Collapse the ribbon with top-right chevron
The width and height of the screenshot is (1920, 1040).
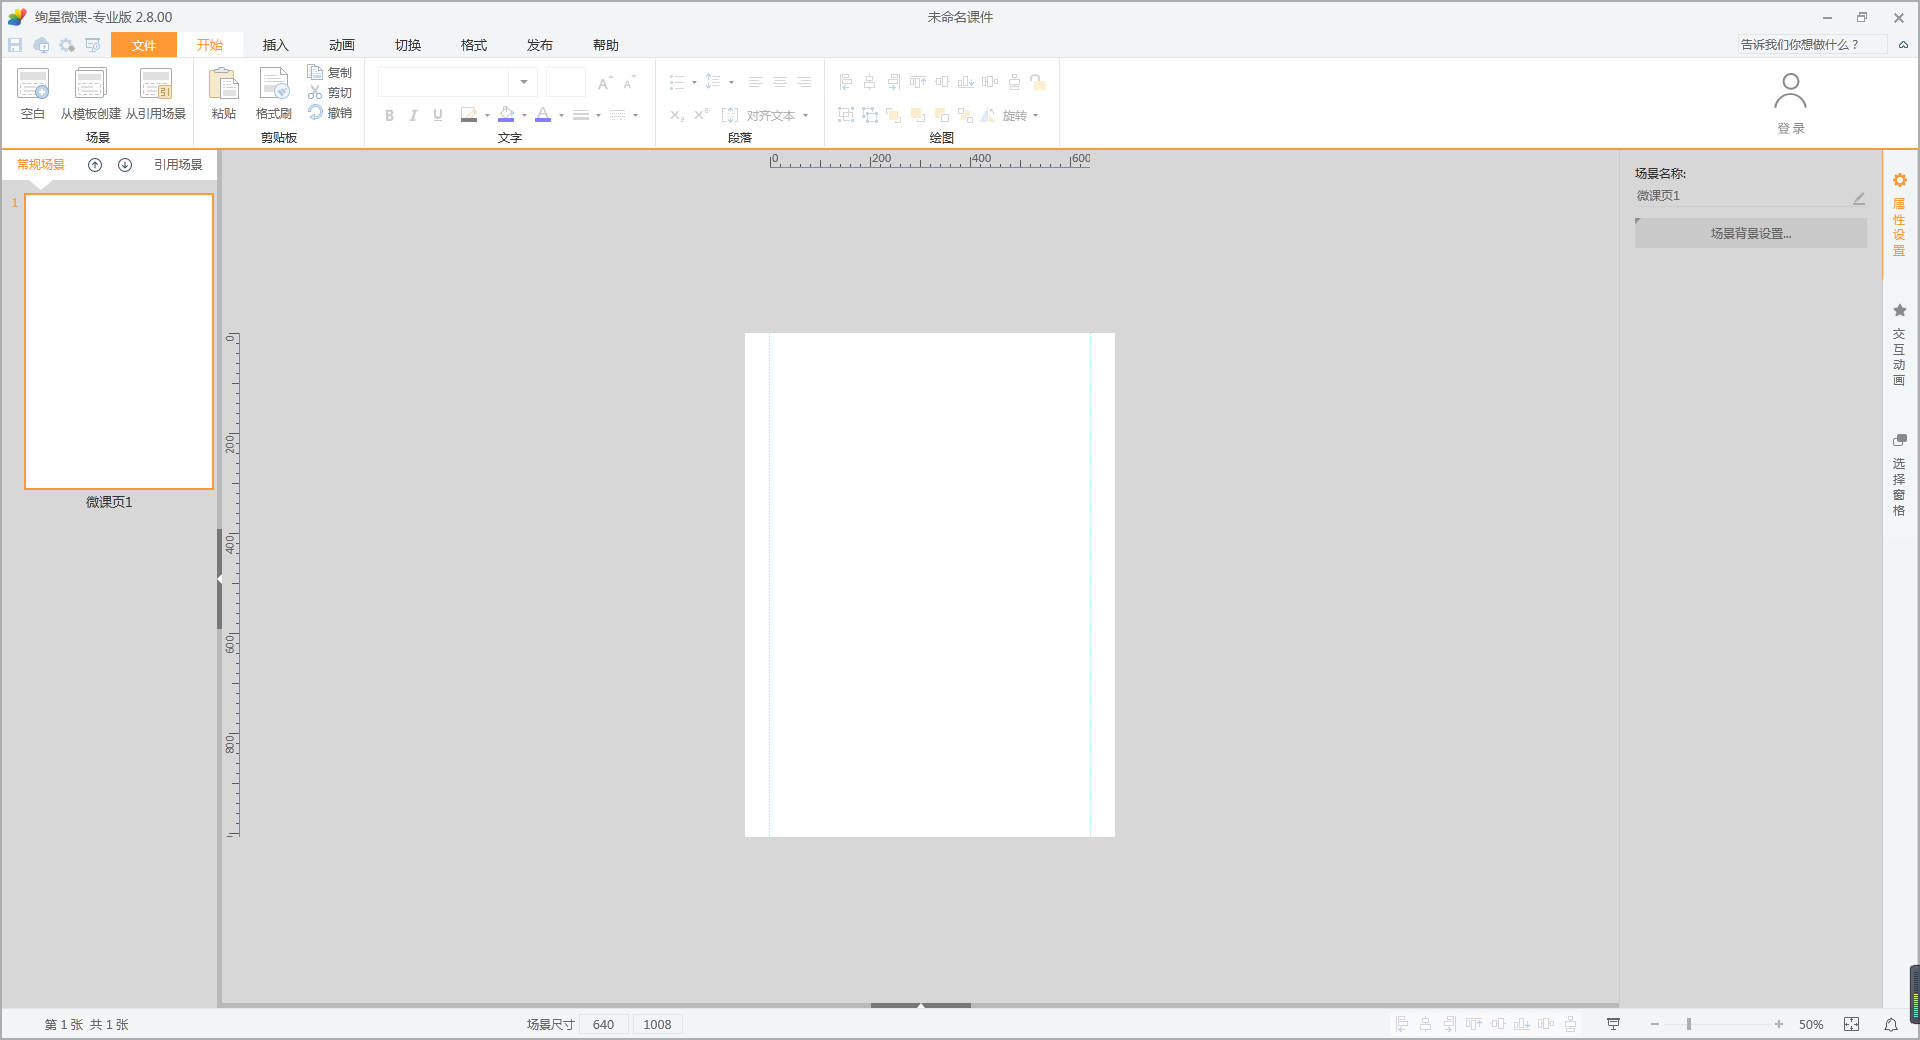1903,45
